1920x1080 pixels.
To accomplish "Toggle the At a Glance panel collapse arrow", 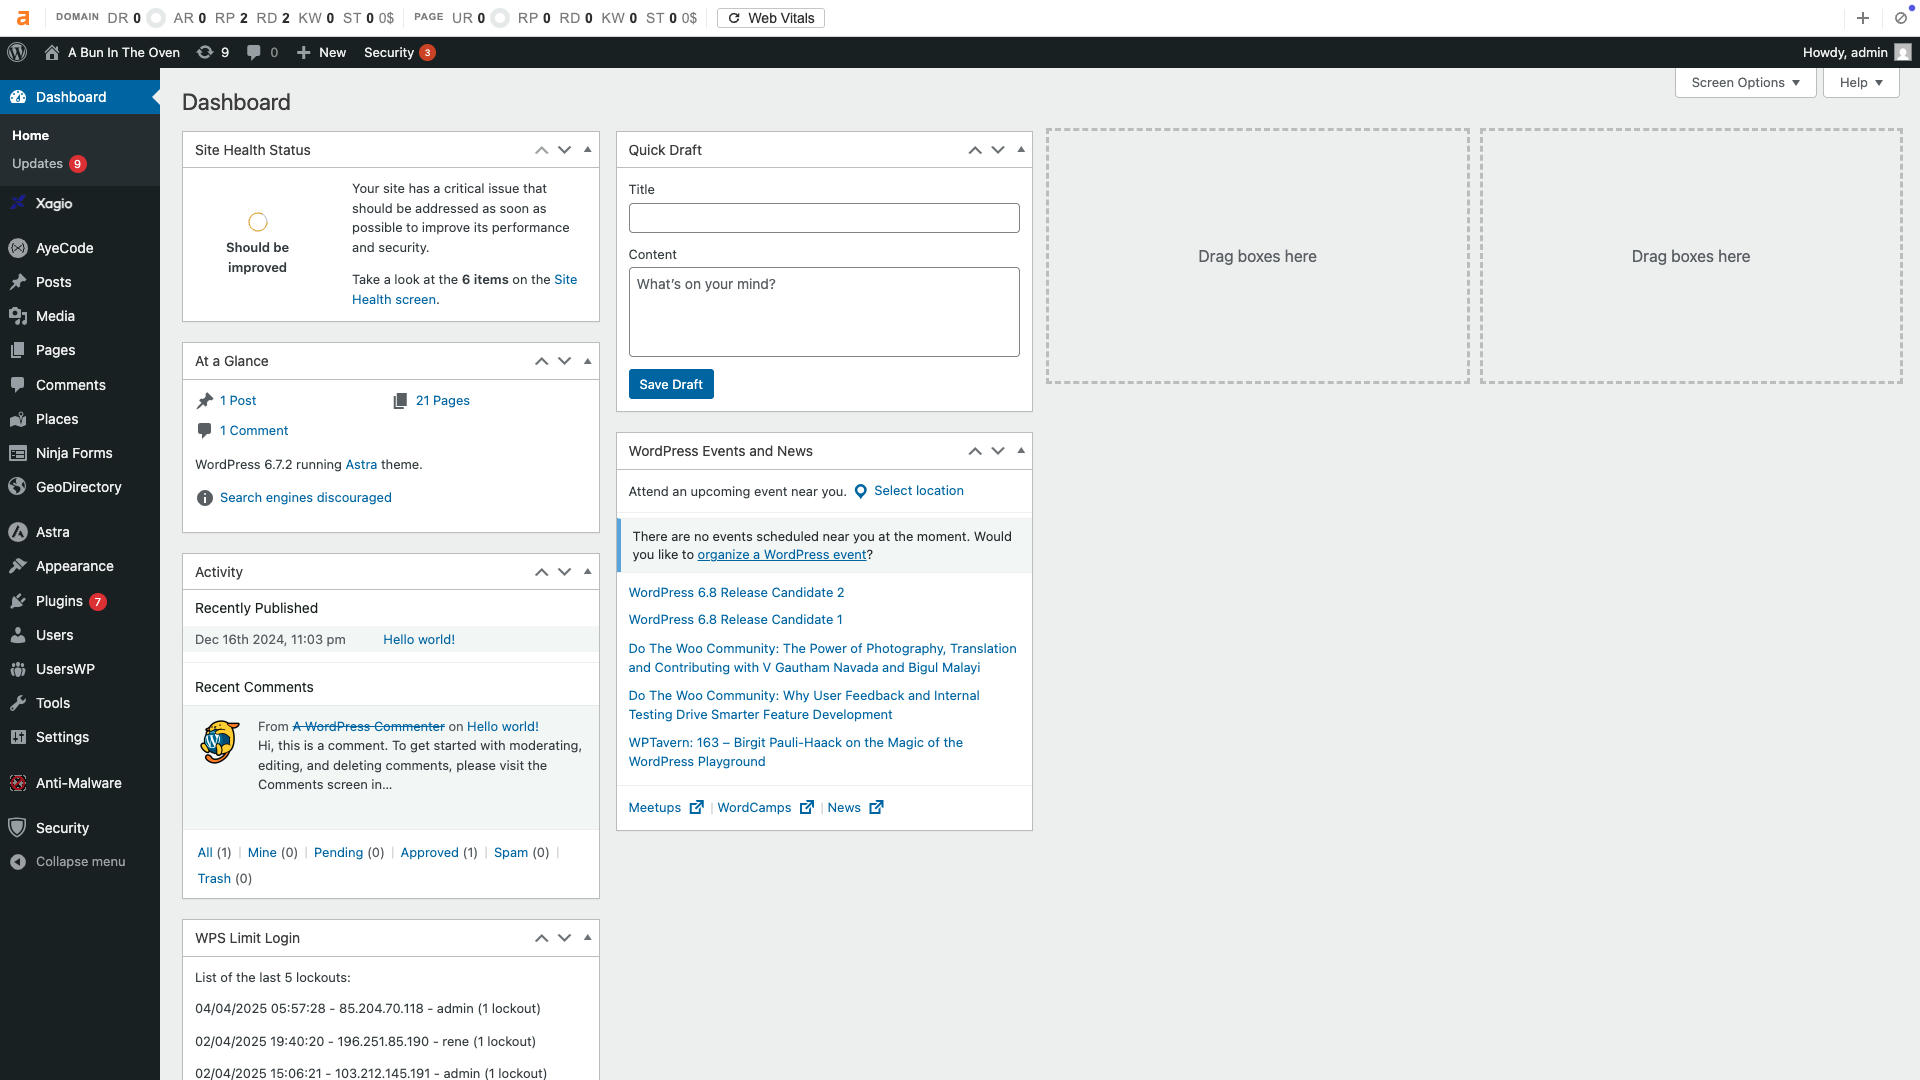I will tap(588, 361).
